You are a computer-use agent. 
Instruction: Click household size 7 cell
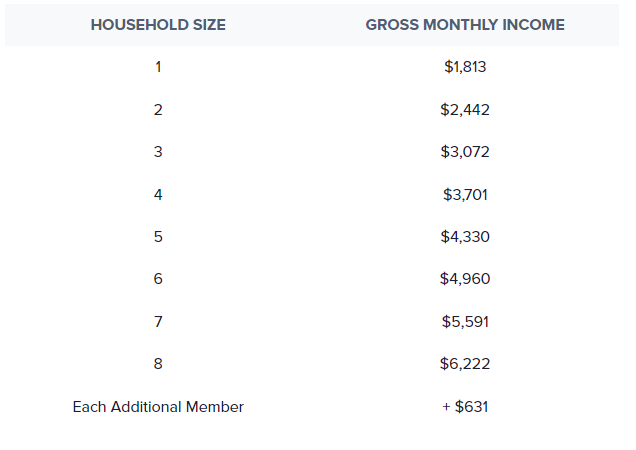[158, 322]
